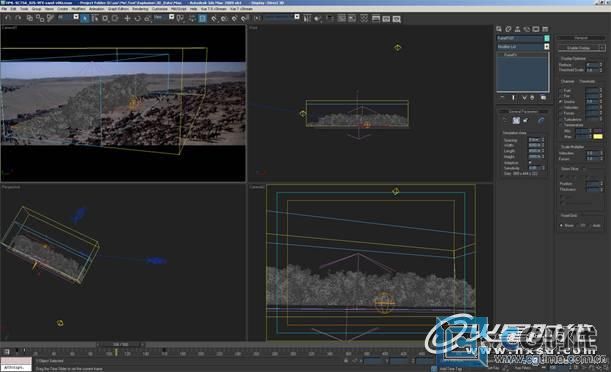
Task: Click the time slider handle on the track bar
Action: (x=120, y=344)
